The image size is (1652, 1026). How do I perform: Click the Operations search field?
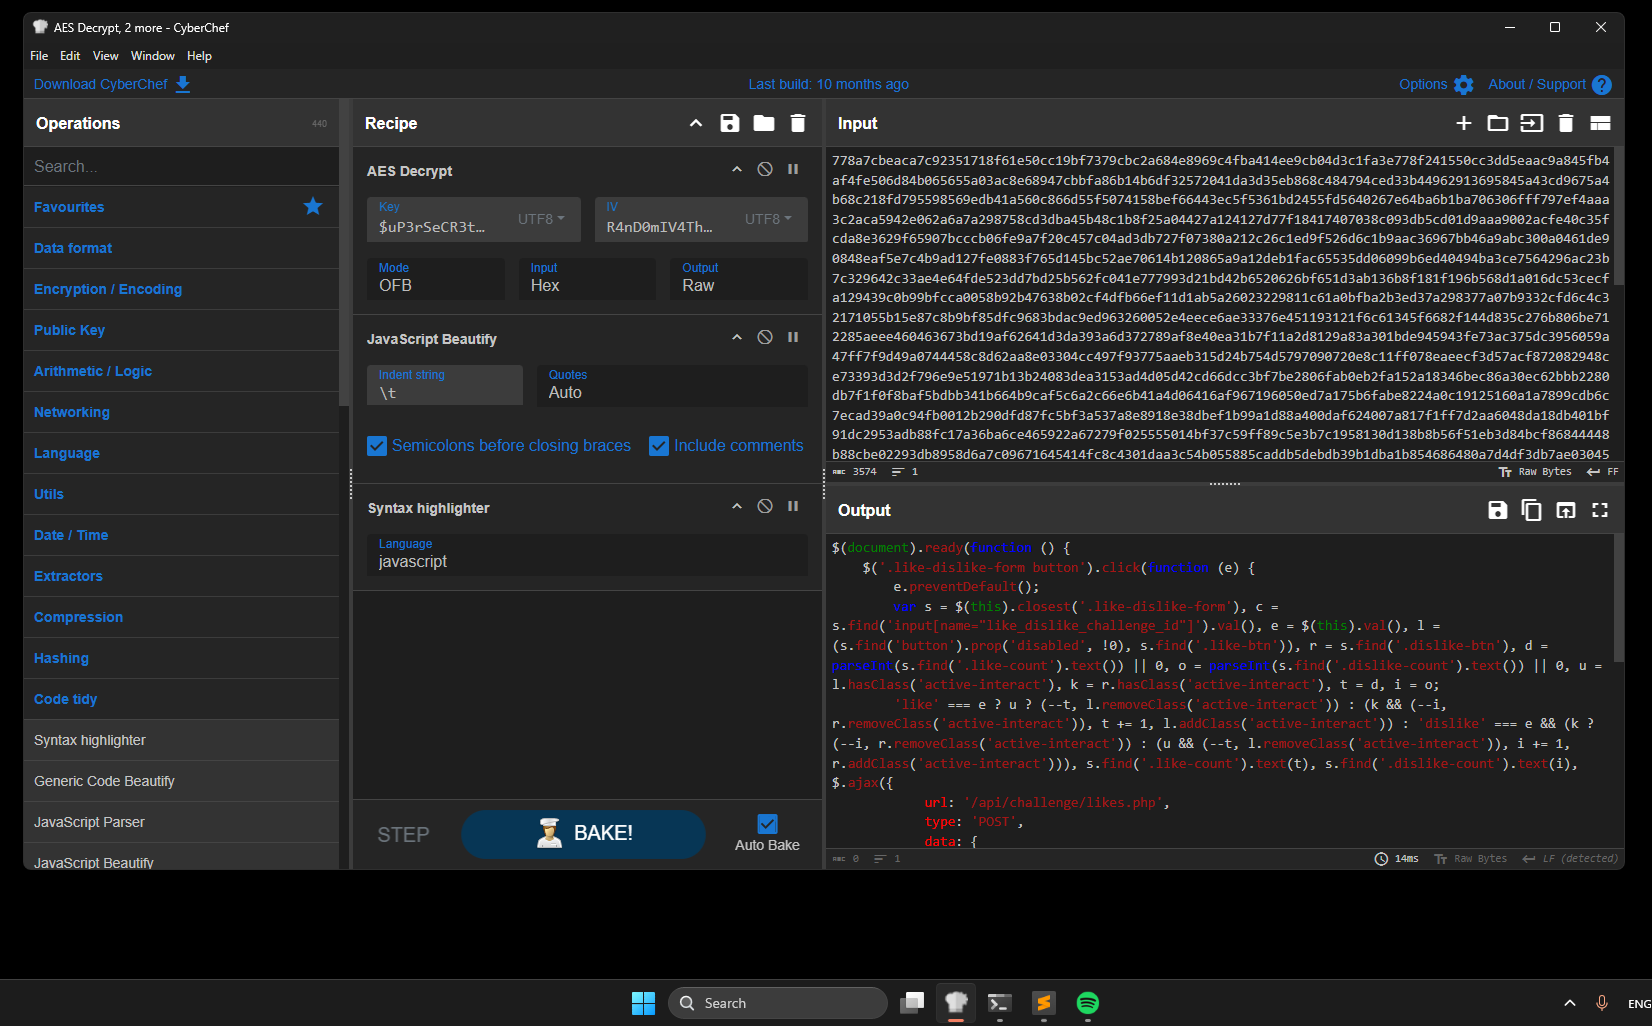180,166
